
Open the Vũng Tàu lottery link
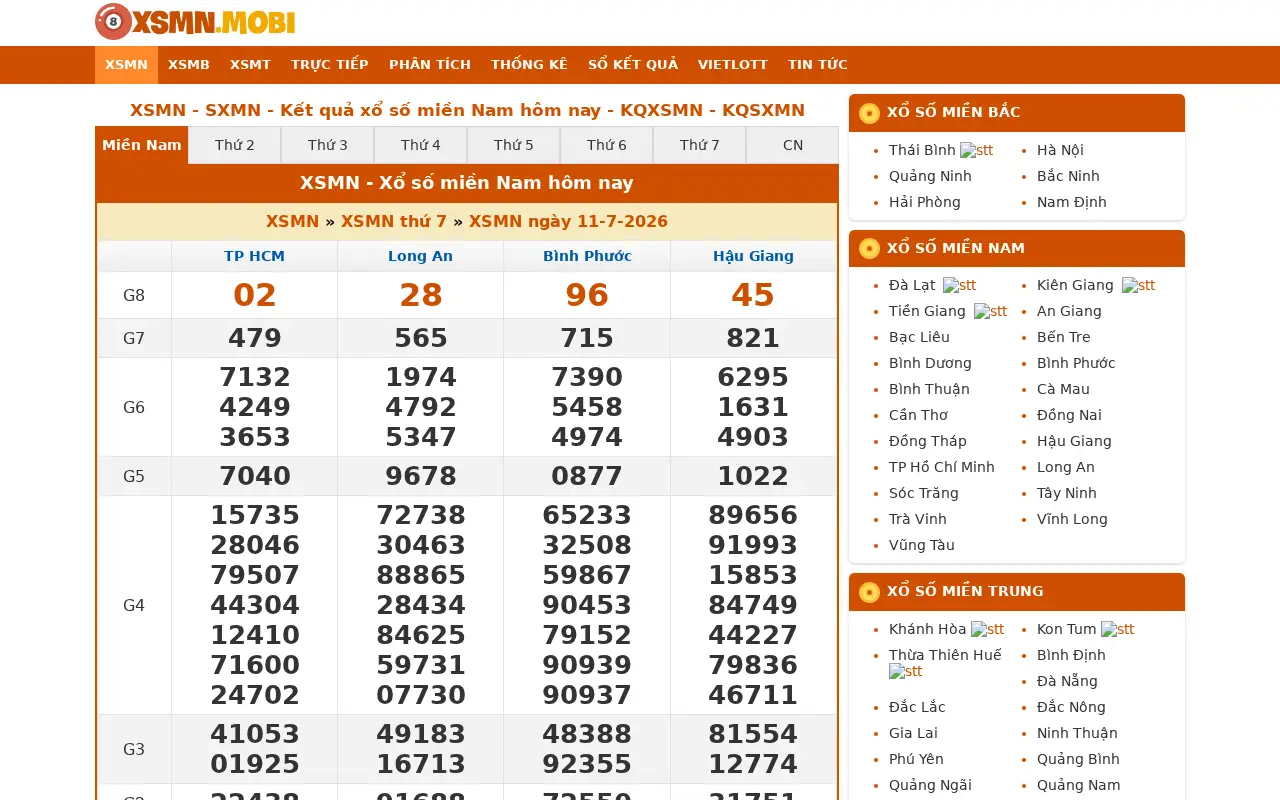point(922,545)
